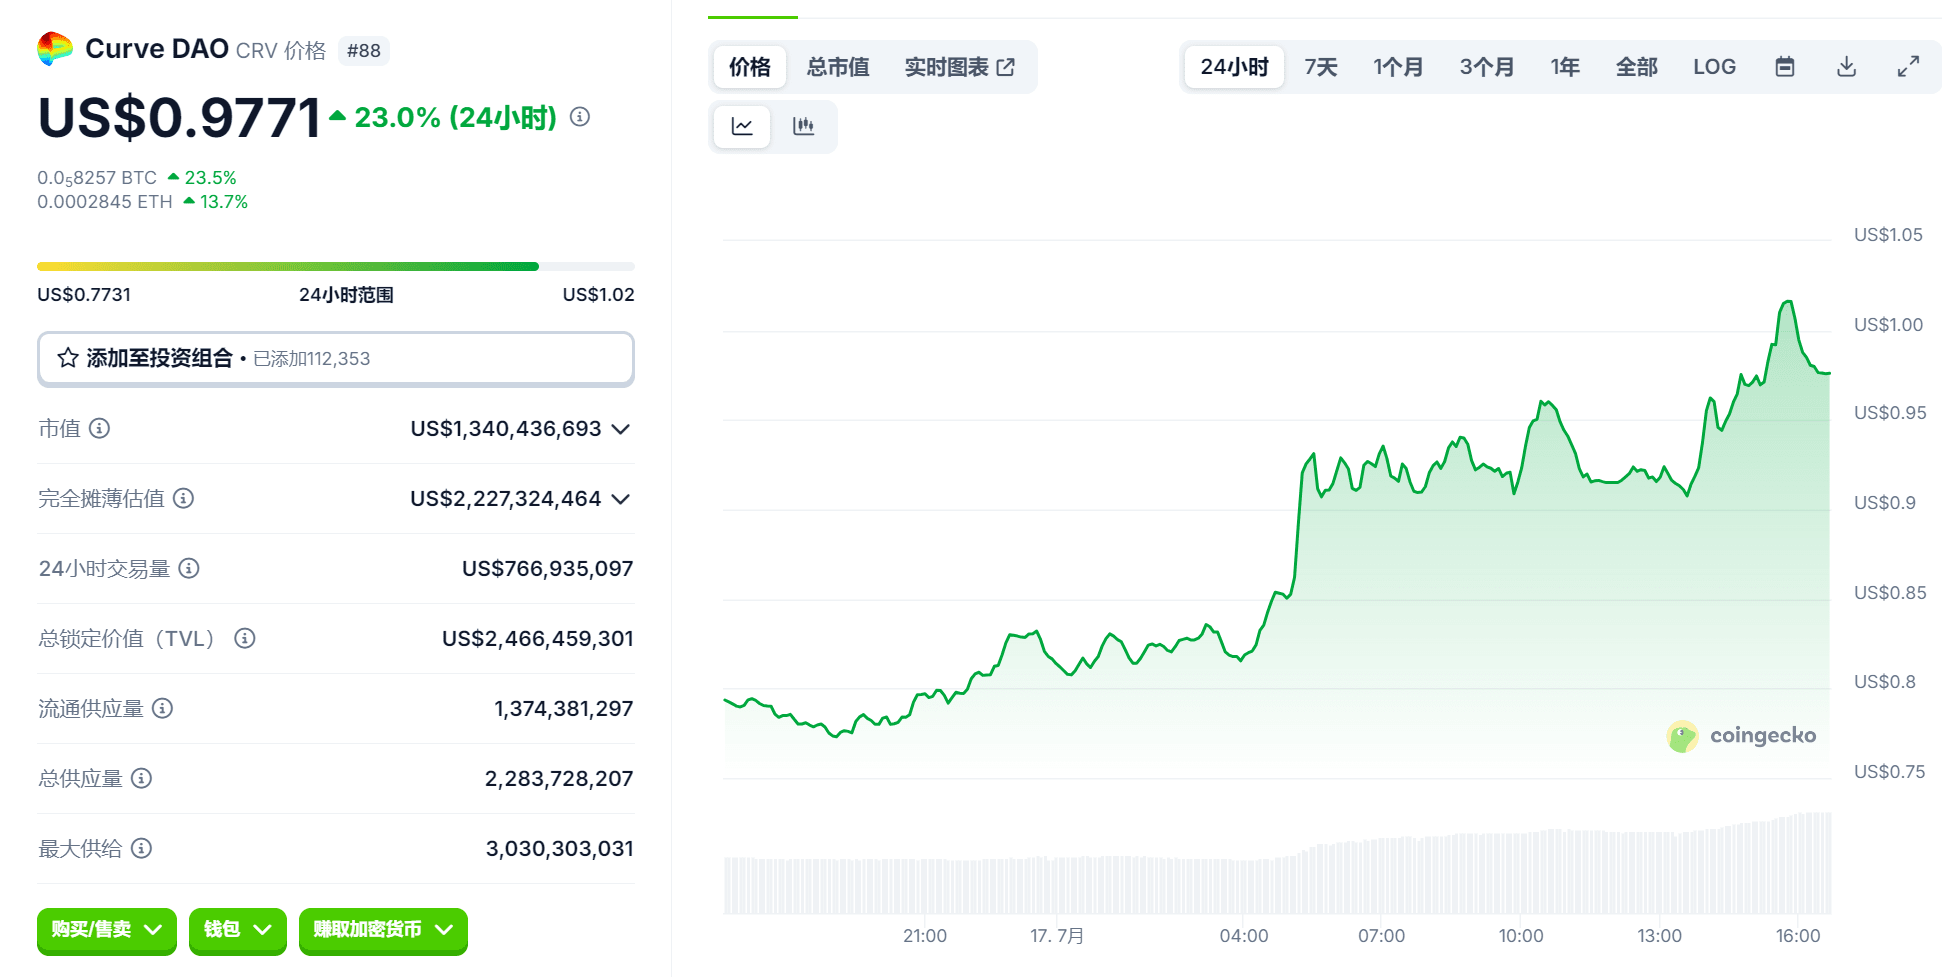Expand the 市值 value chevron

pyautogui.click(x=621, y=429)
